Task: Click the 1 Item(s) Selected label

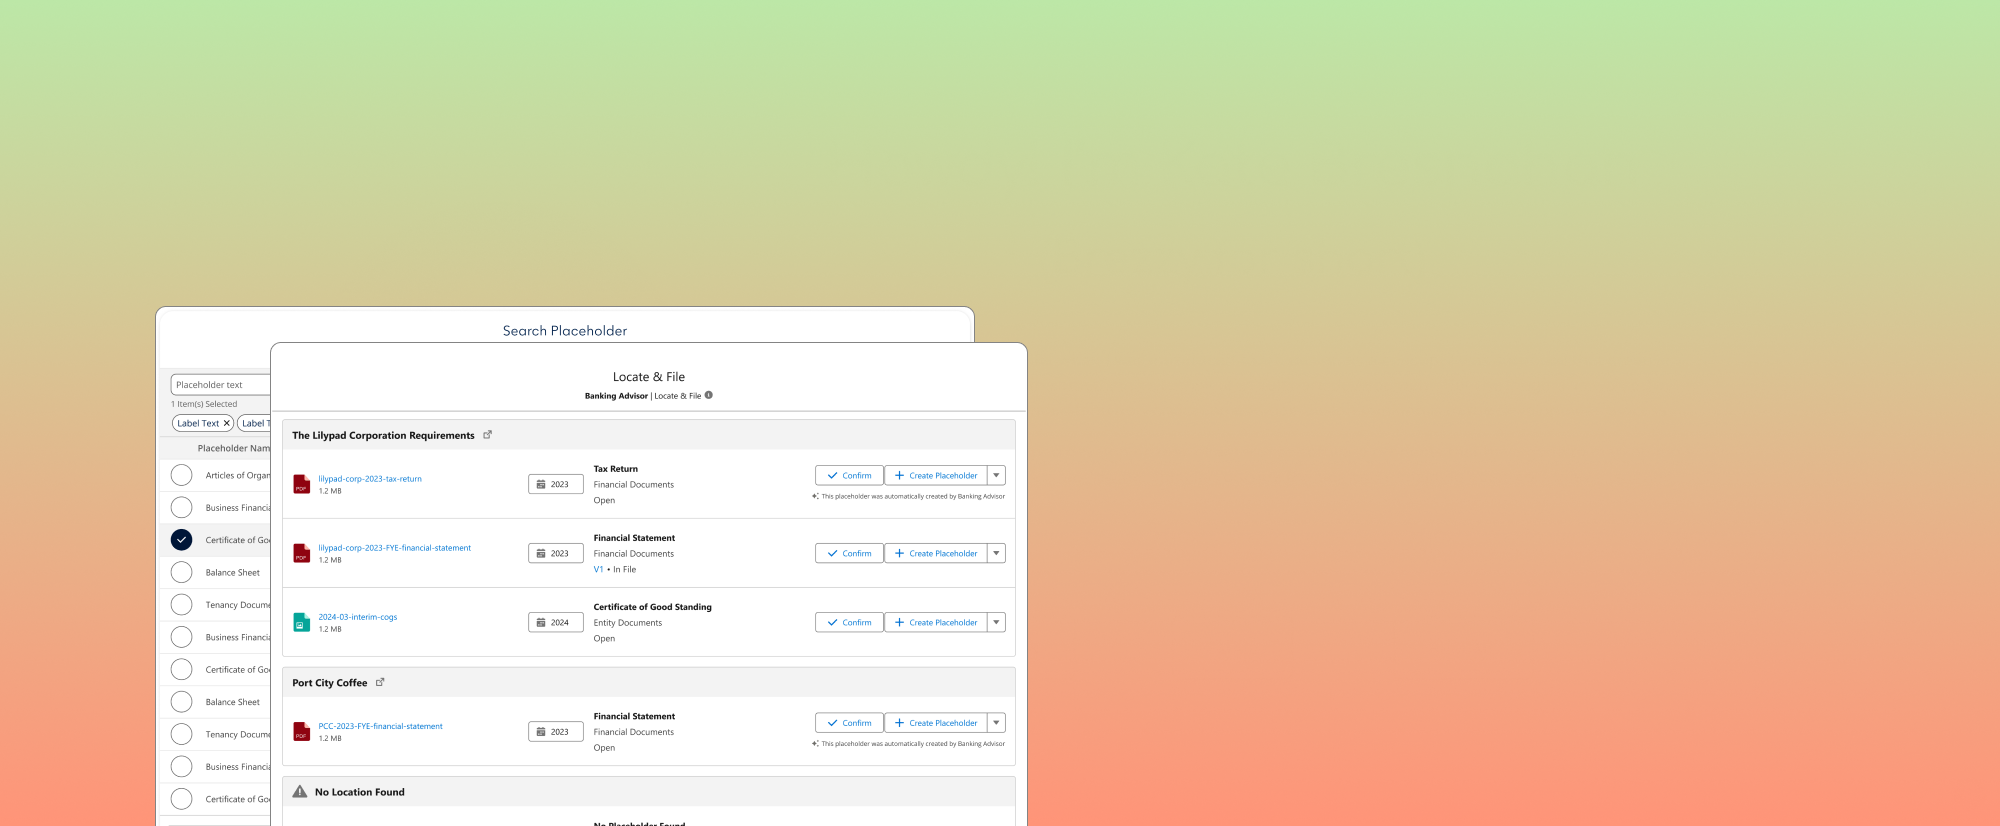Action: (x=204, y=404)
